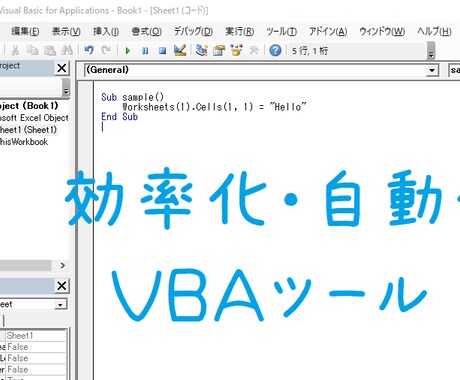The width and height of the screenshot is (460, 380).
Task: Open the アドイン(A) menu
Action: [328, 32]
